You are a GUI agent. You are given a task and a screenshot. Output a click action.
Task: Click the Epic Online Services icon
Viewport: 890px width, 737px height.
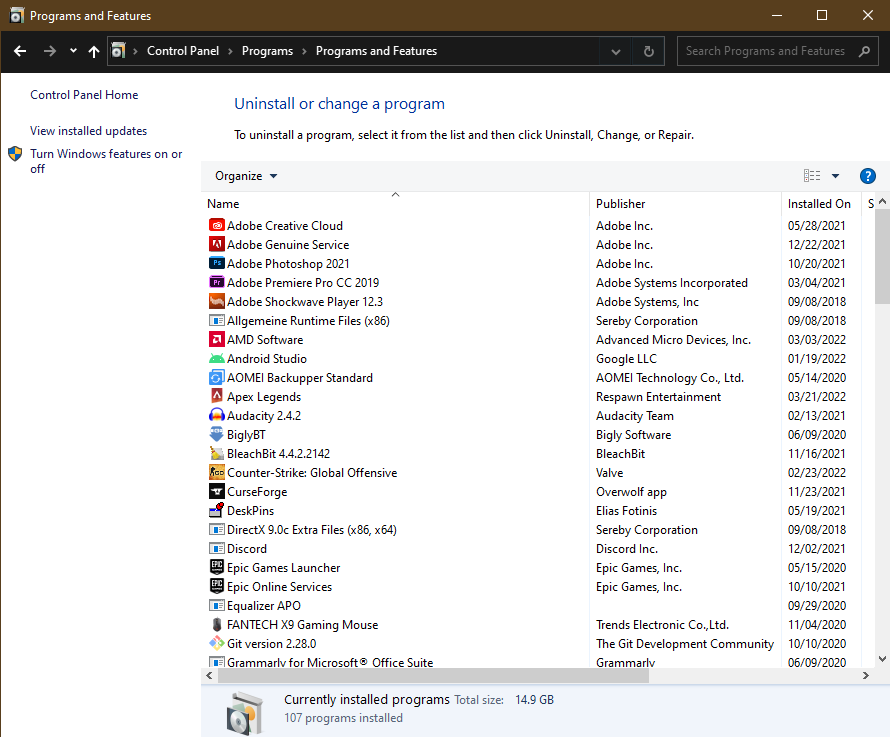click(x=216, y=587)
